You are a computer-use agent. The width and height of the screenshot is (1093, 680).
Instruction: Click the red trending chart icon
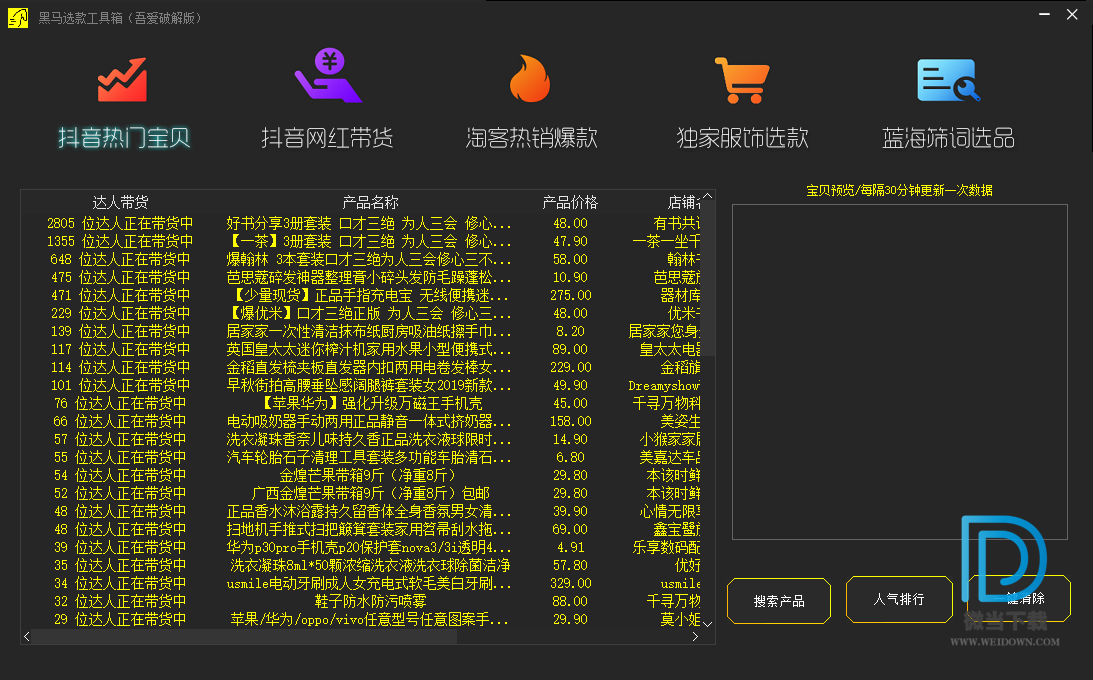(x=123, y=79)
